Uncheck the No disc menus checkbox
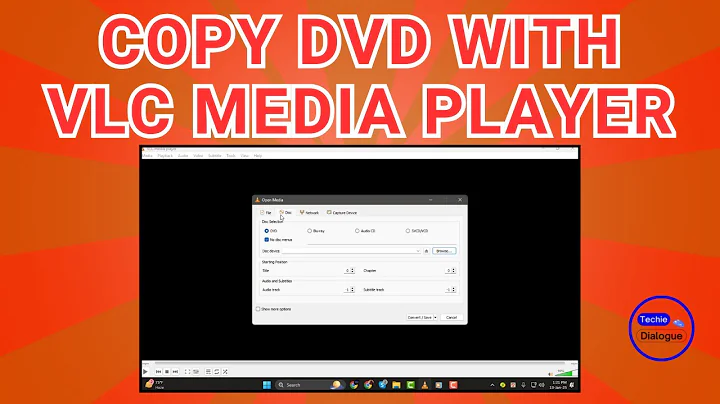The height and width of the screenshot is (404, 720). [266, 240]
